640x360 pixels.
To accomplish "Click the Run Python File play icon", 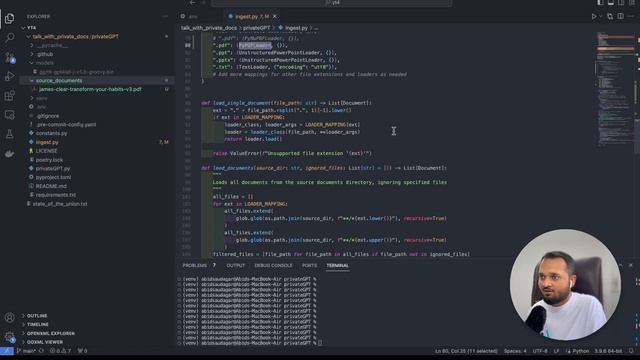I will coord(594,16).
